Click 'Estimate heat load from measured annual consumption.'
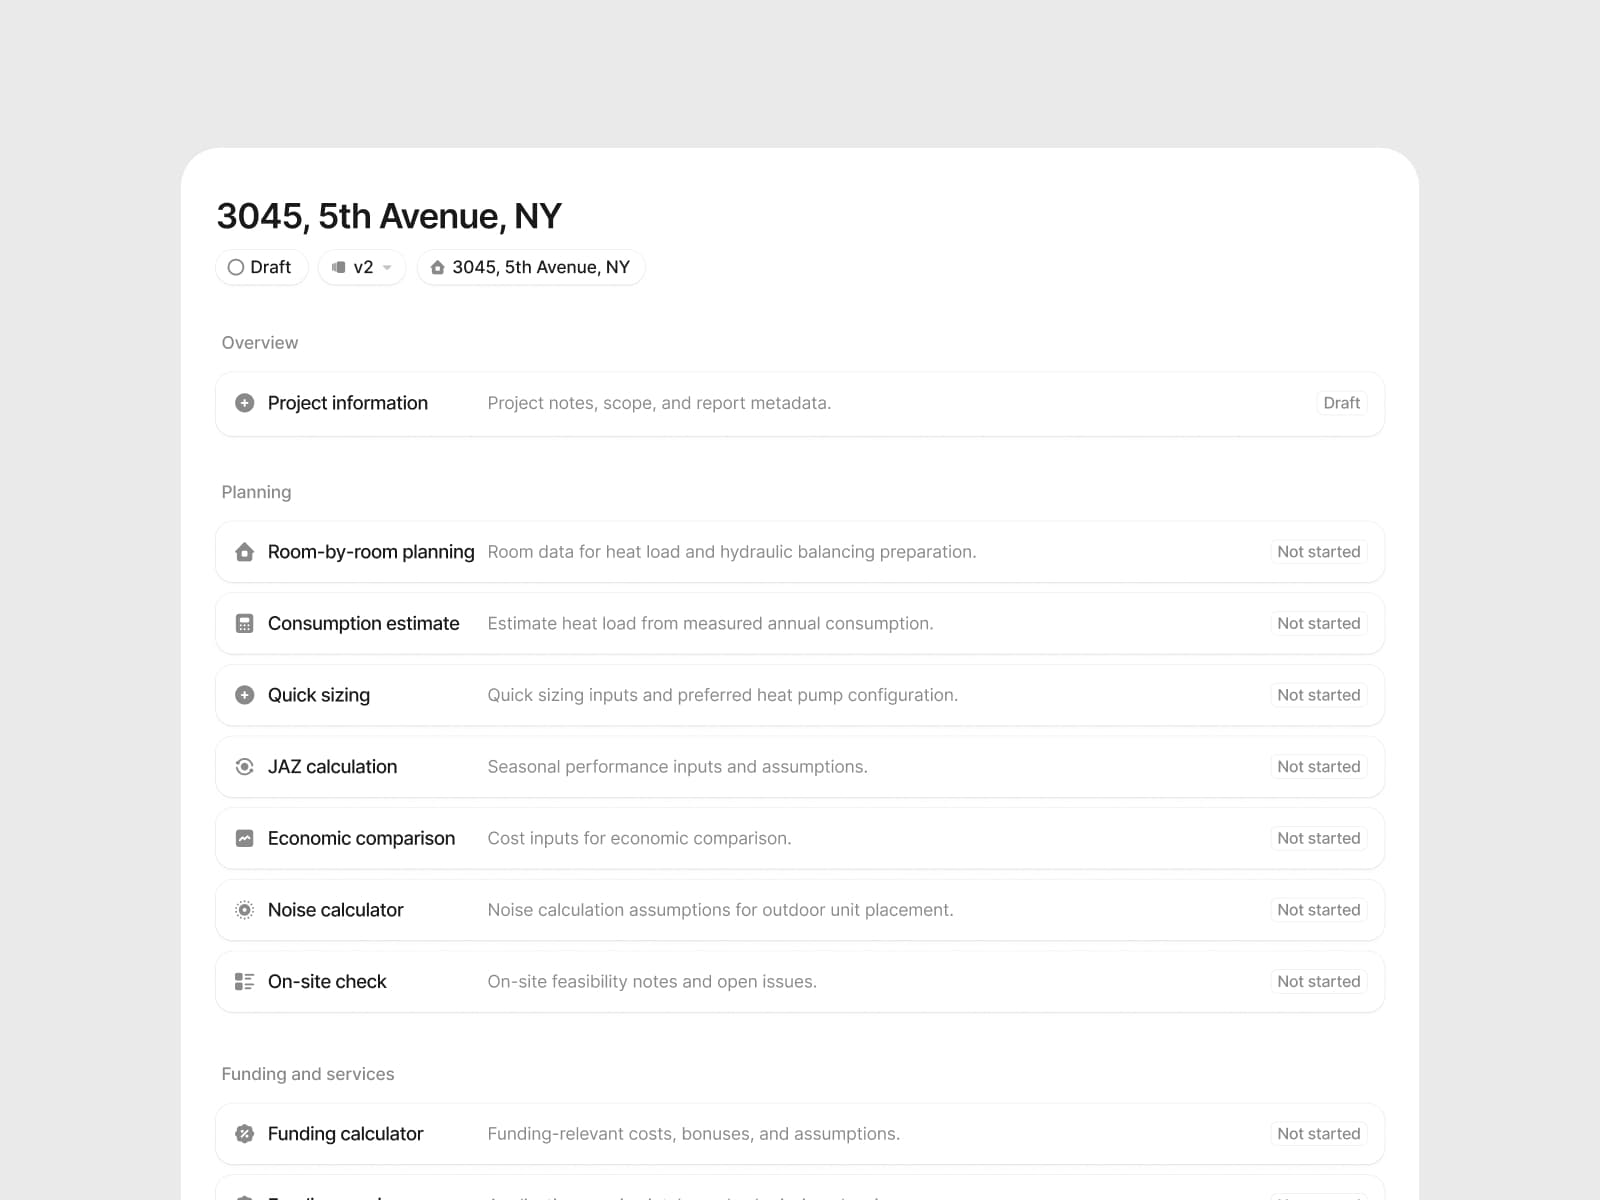The height and width of the screenshot is (1200, 1600). click(x=710, y=624)
